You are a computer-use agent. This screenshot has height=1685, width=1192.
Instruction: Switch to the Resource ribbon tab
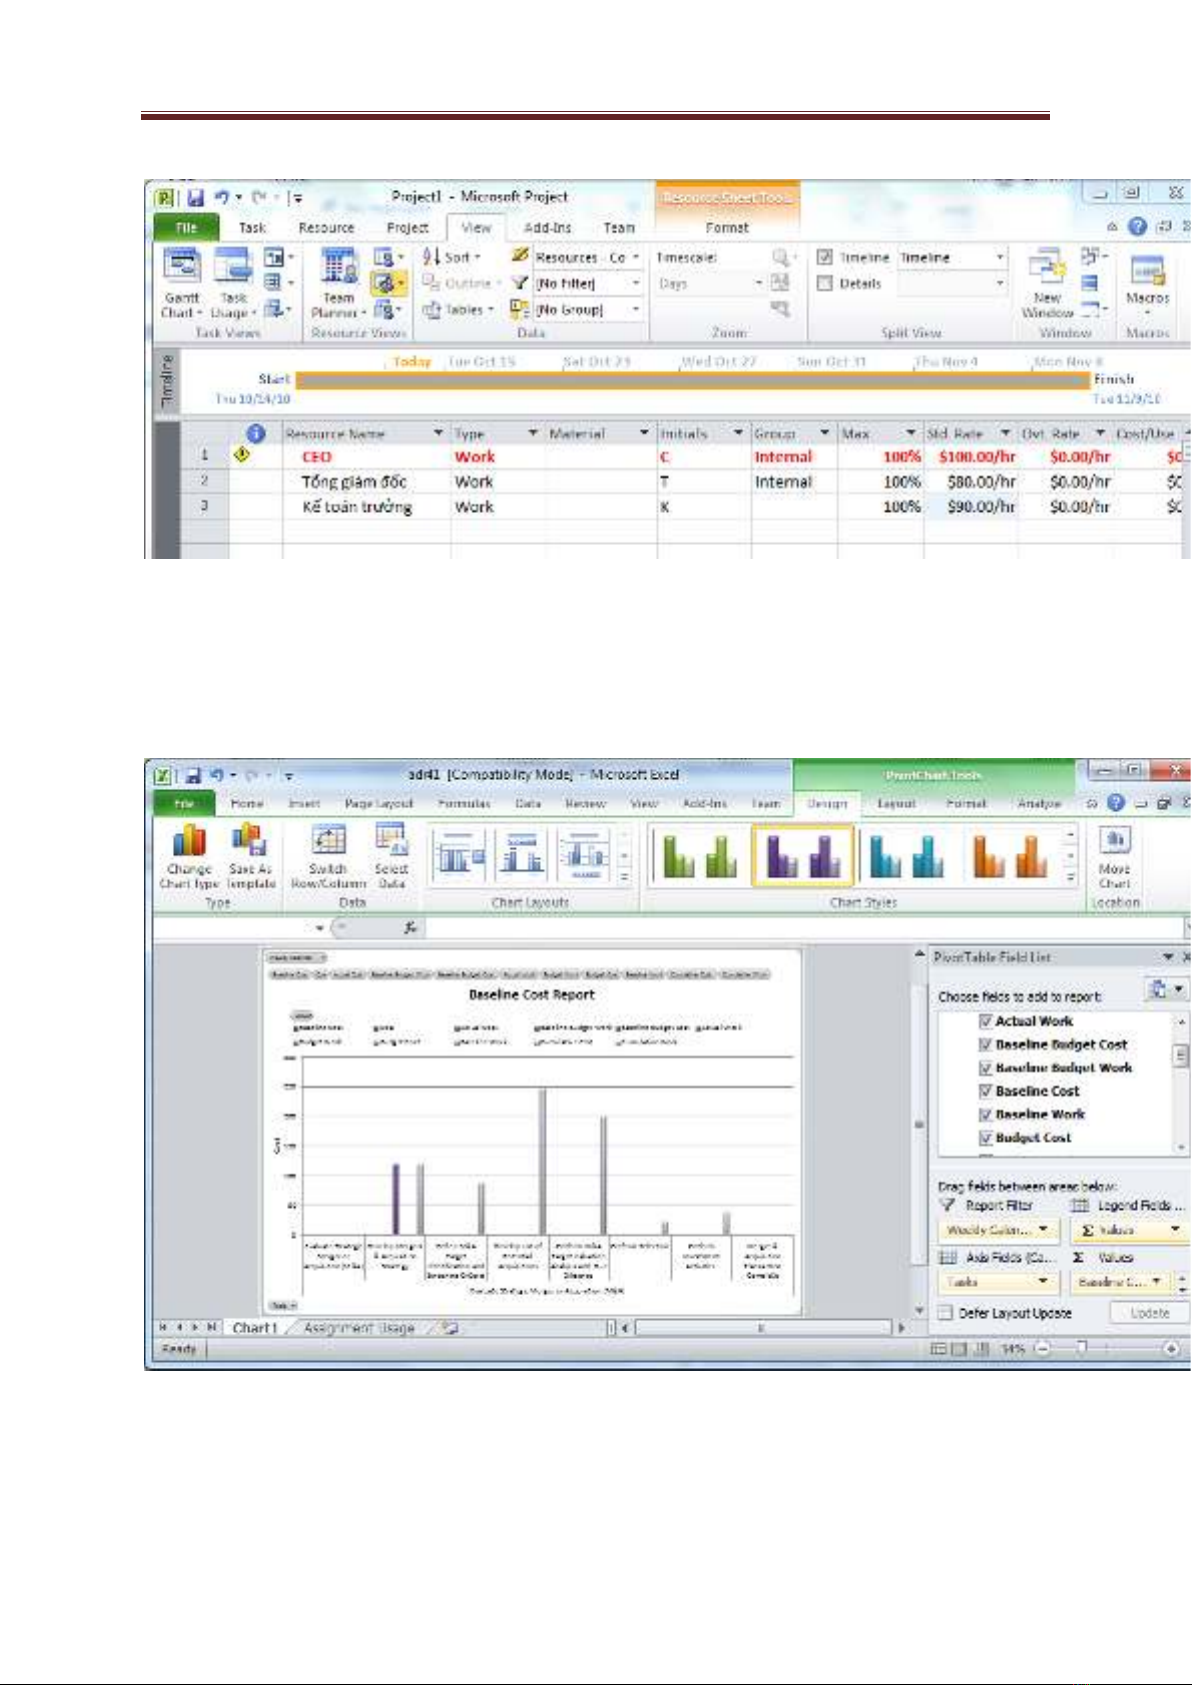click(326, 228)
